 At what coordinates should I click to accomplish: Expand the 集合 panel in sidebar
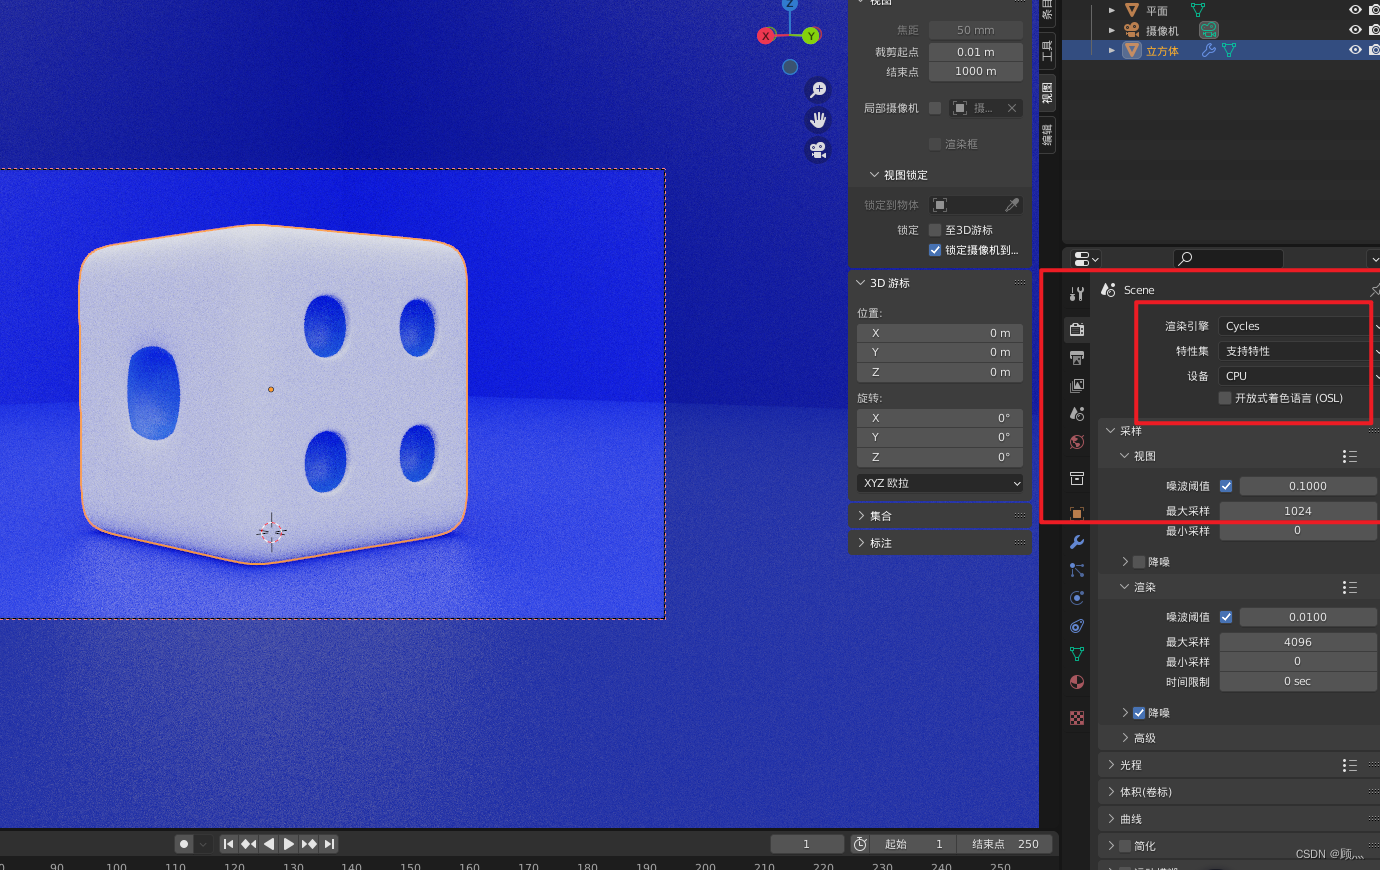[x=861, y=516]
